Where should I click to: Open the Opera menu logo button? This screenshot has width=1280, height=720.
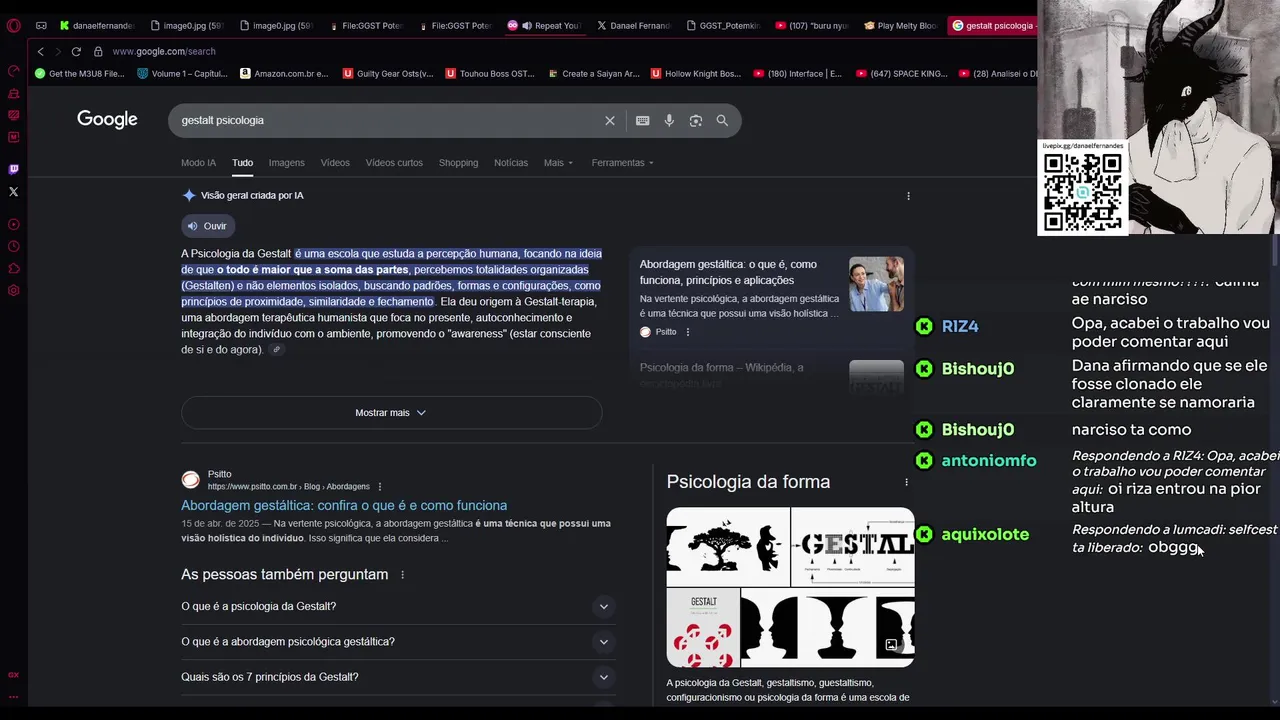click(13, 26)
